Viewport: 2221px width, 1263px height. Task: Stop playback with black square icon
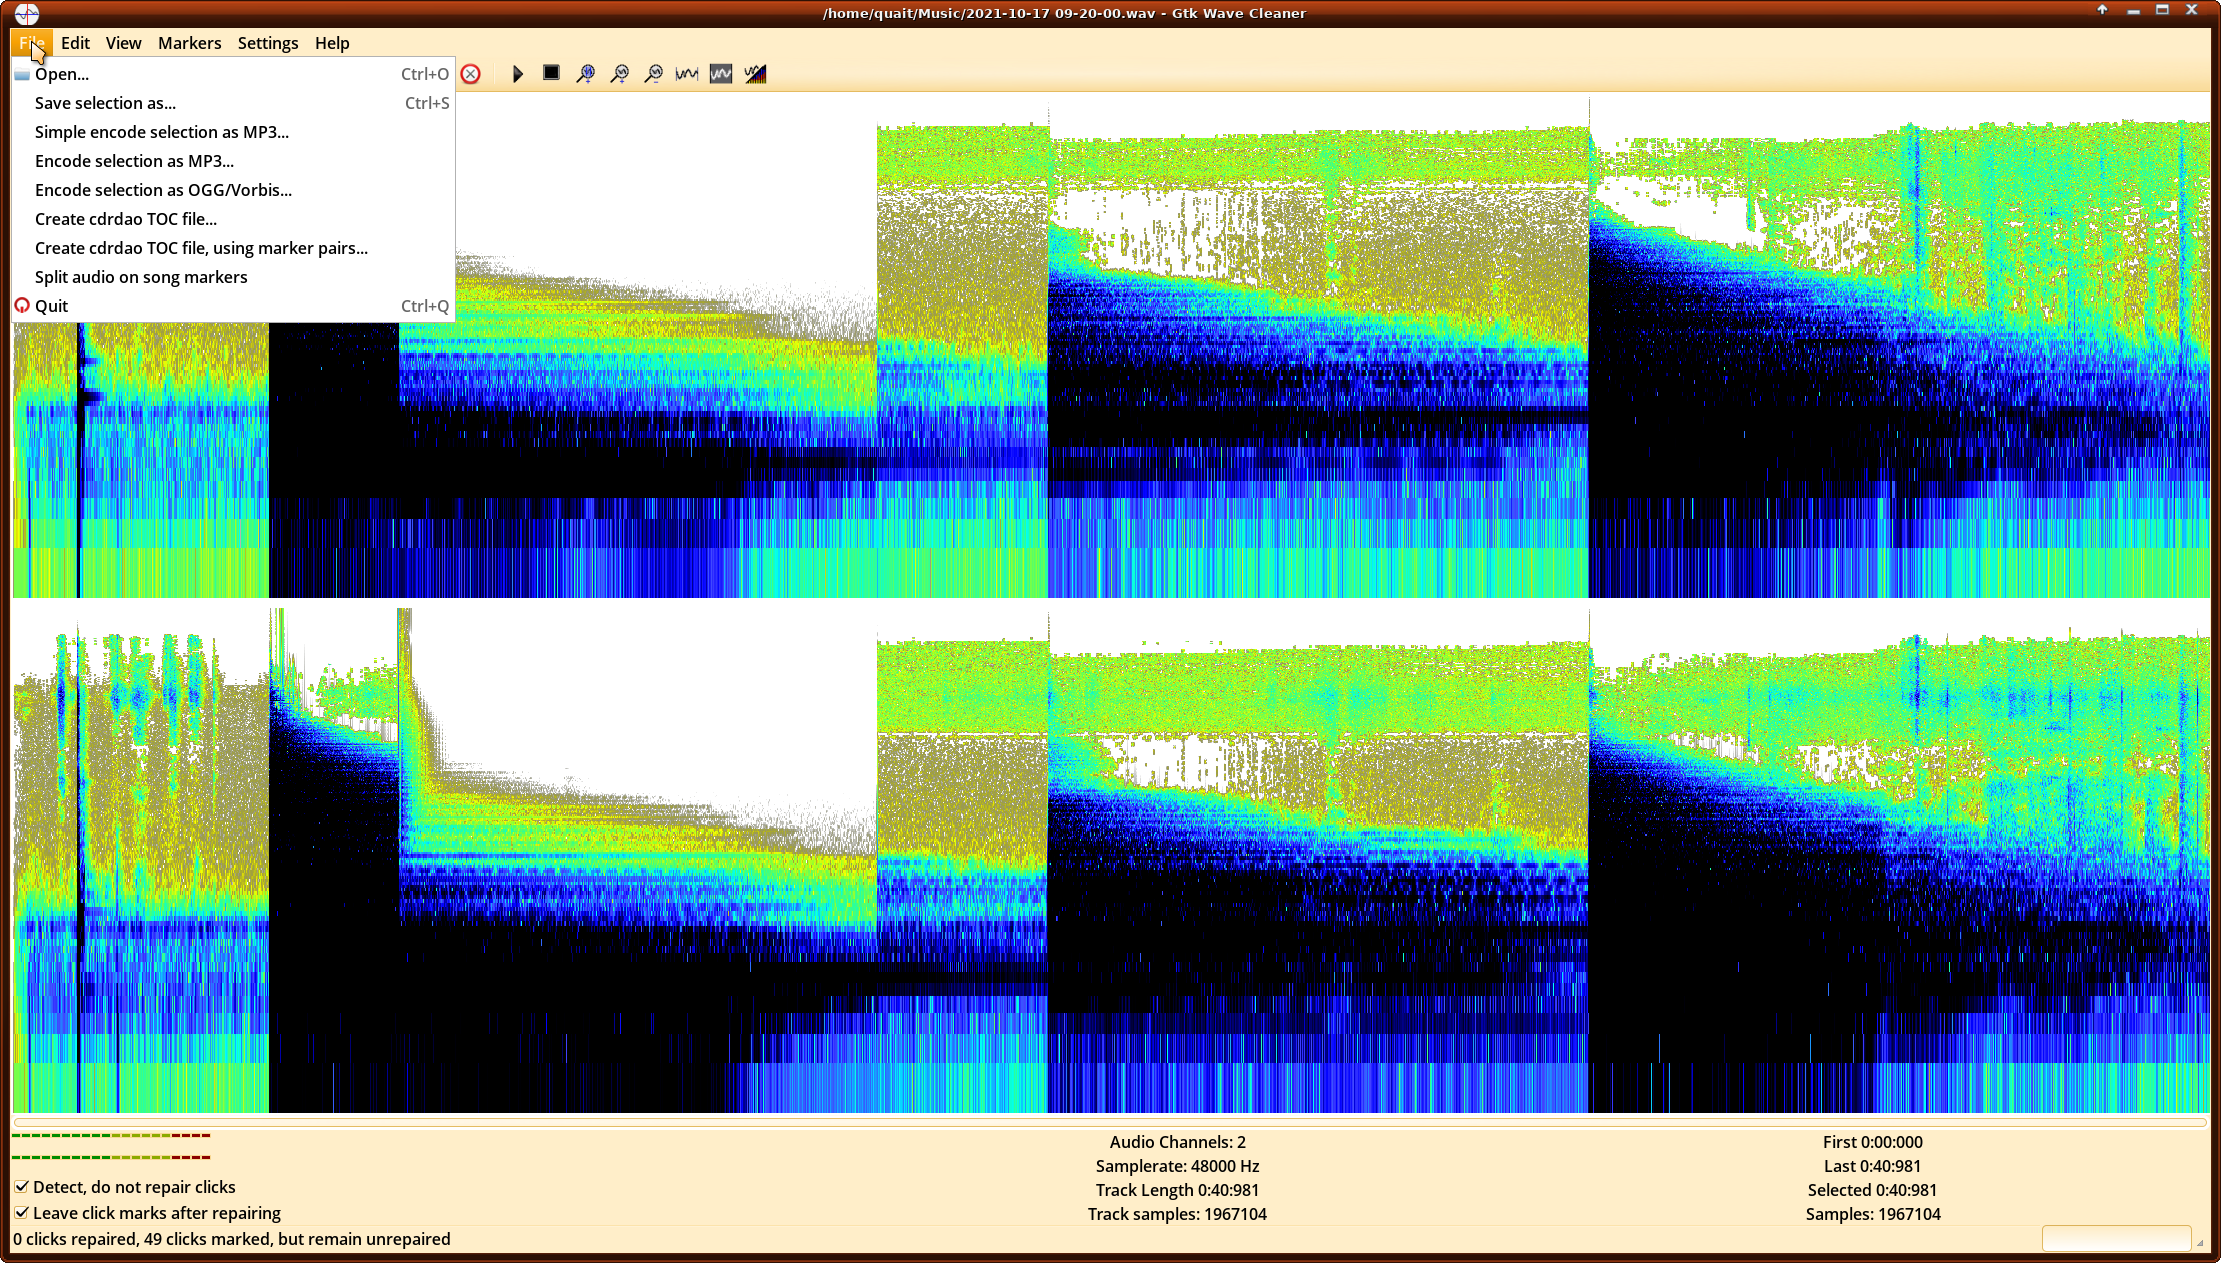[551, 73]
